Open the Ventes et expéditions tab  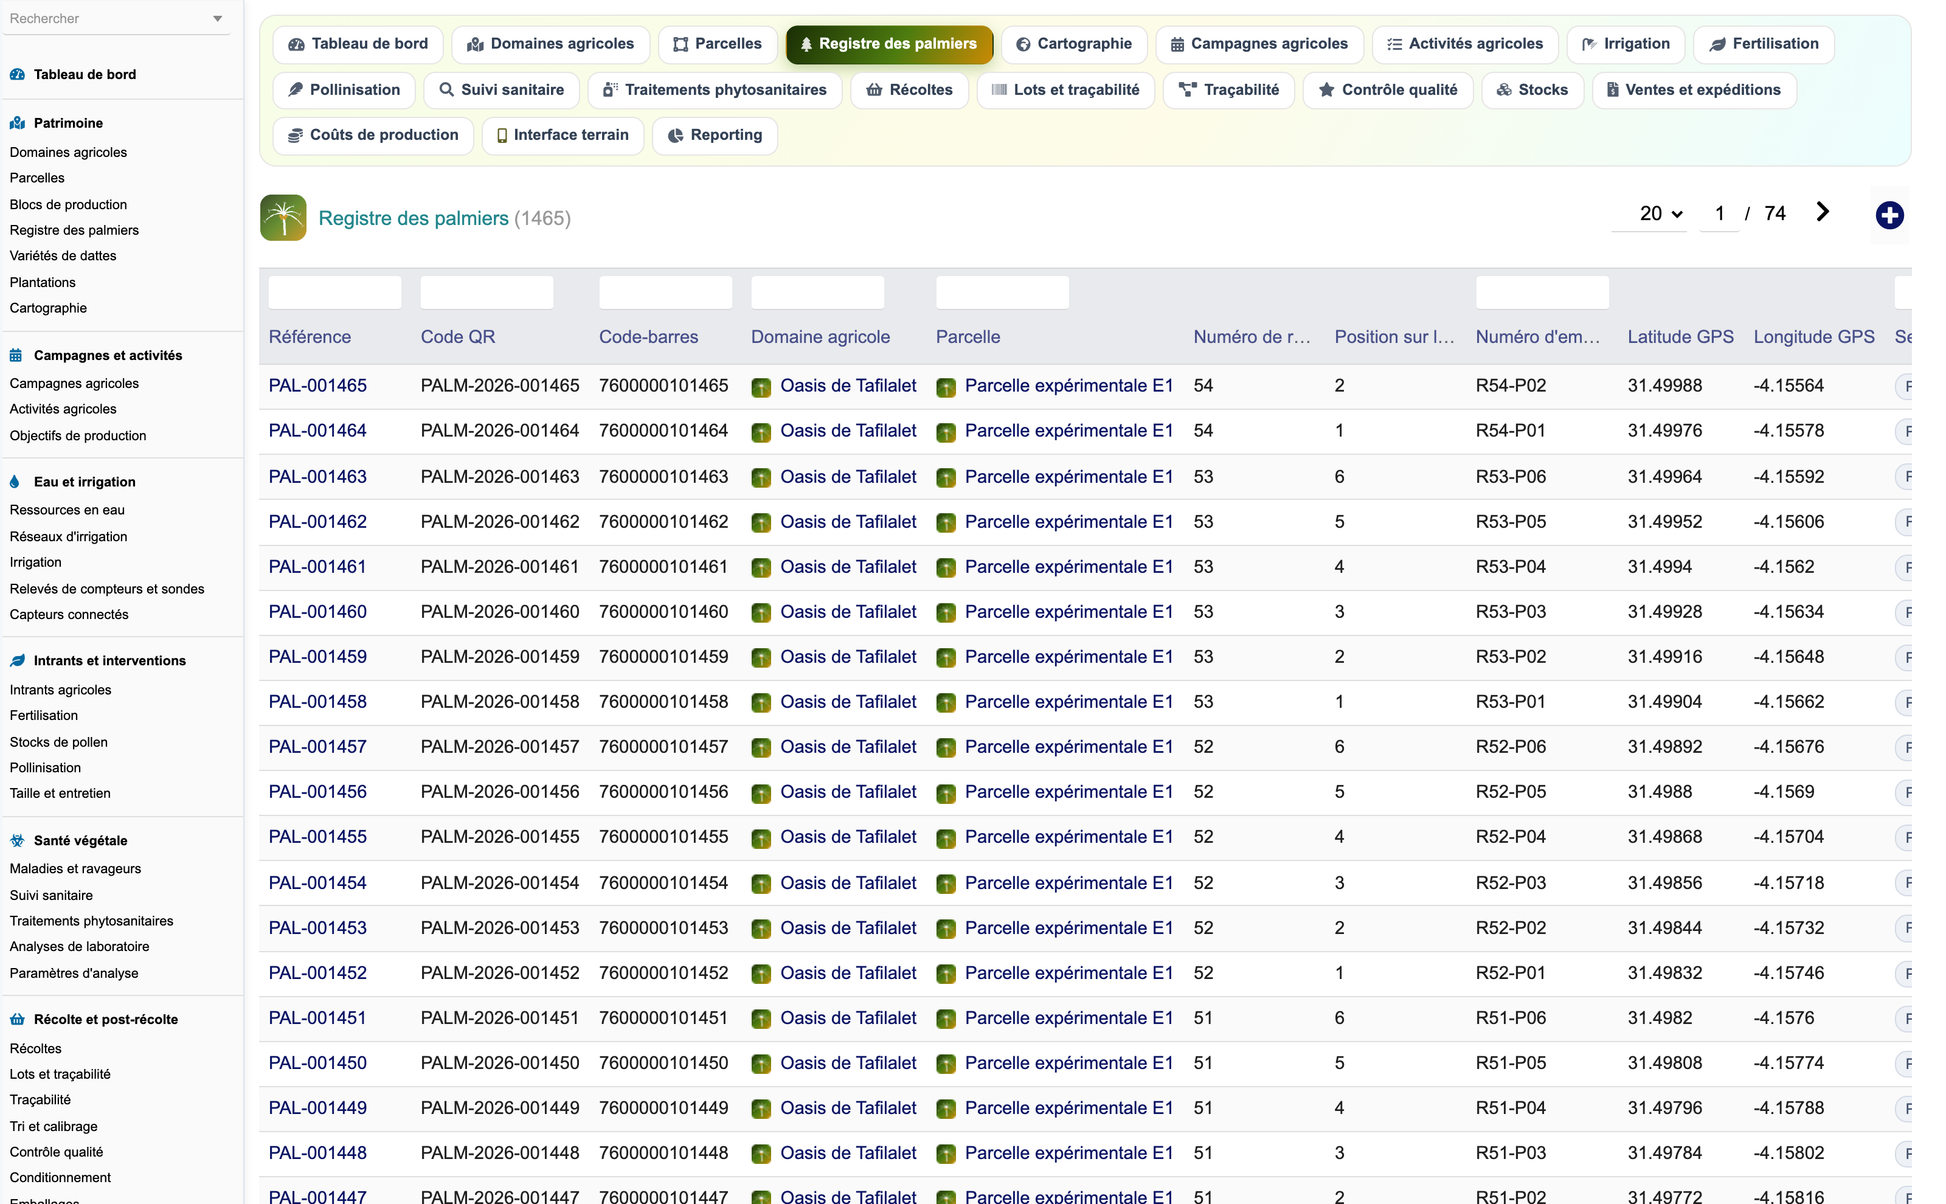(x=1694, y=90)
